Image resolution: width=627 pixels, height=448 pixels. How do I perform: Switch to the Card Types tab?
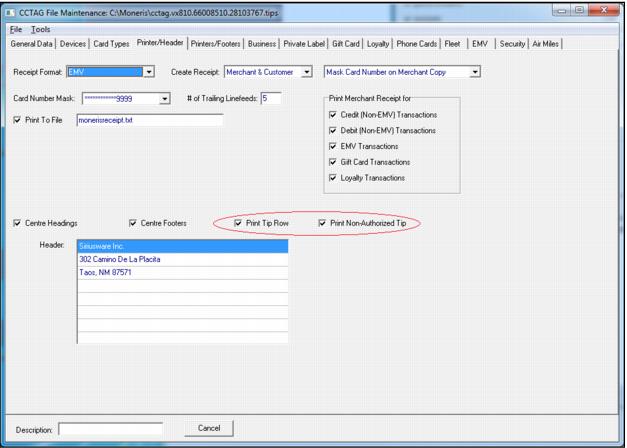tap(111, 44)
